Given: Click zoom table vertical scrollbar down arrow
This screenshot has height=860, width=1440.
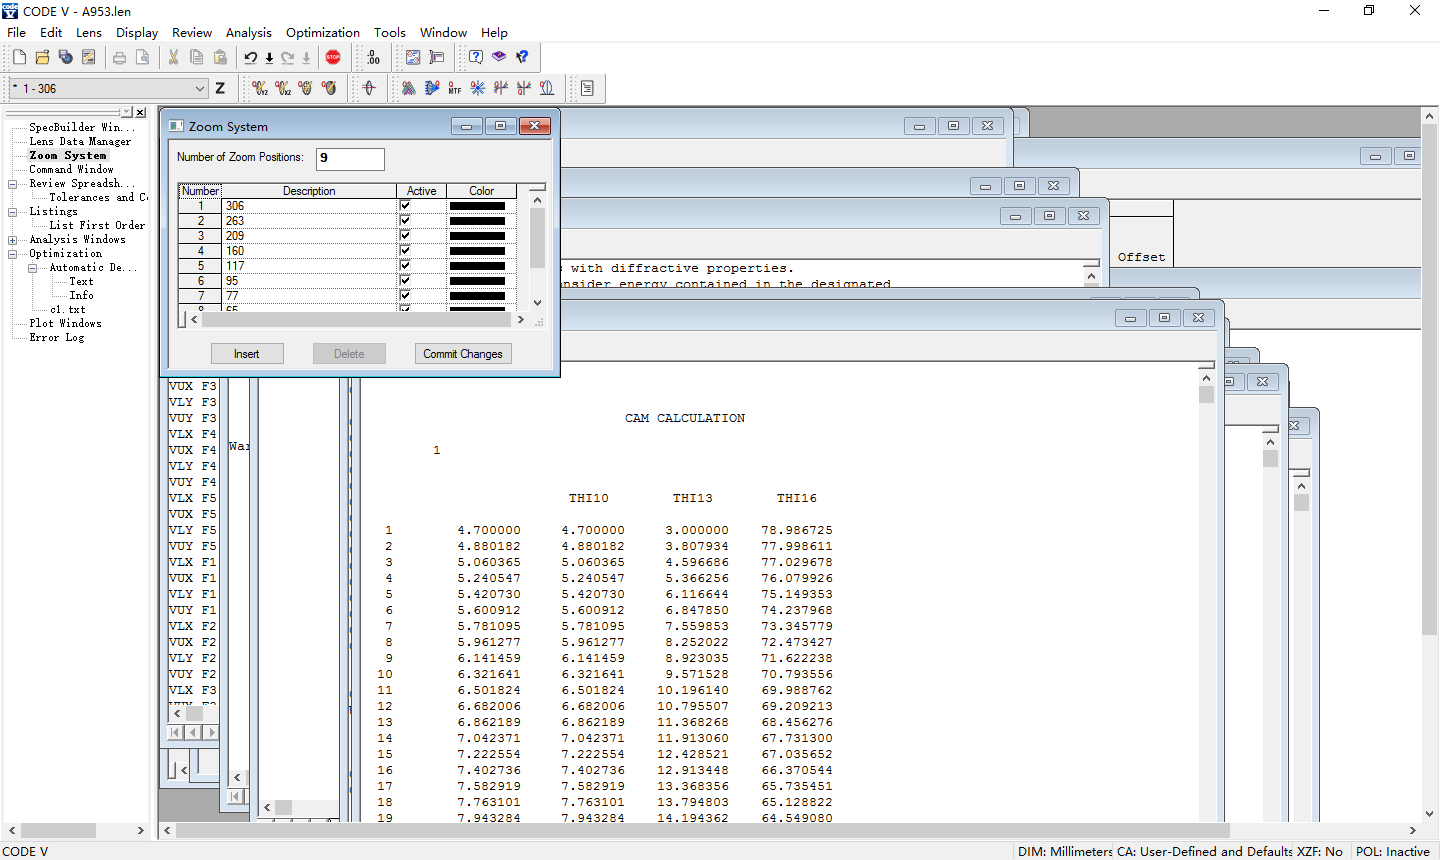Looking at the screenshot, I should point(537,302).
